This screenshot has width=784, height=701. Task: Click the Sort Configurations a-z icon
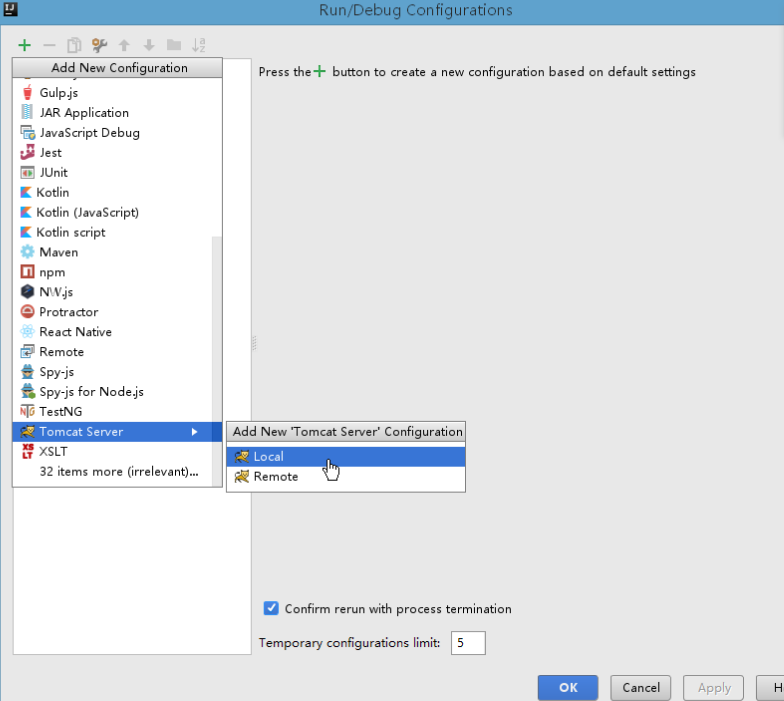click(198, 46)
